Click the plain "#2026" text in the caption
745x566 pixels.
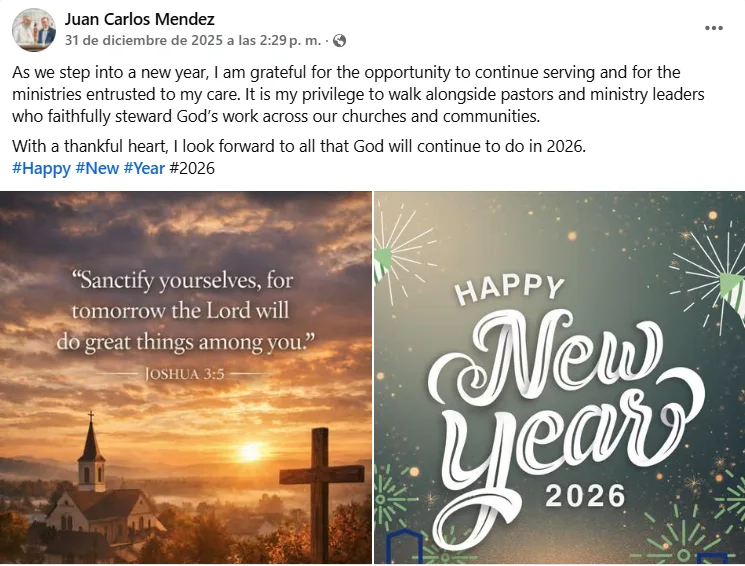pyautogui.click(x=192, y=168)
